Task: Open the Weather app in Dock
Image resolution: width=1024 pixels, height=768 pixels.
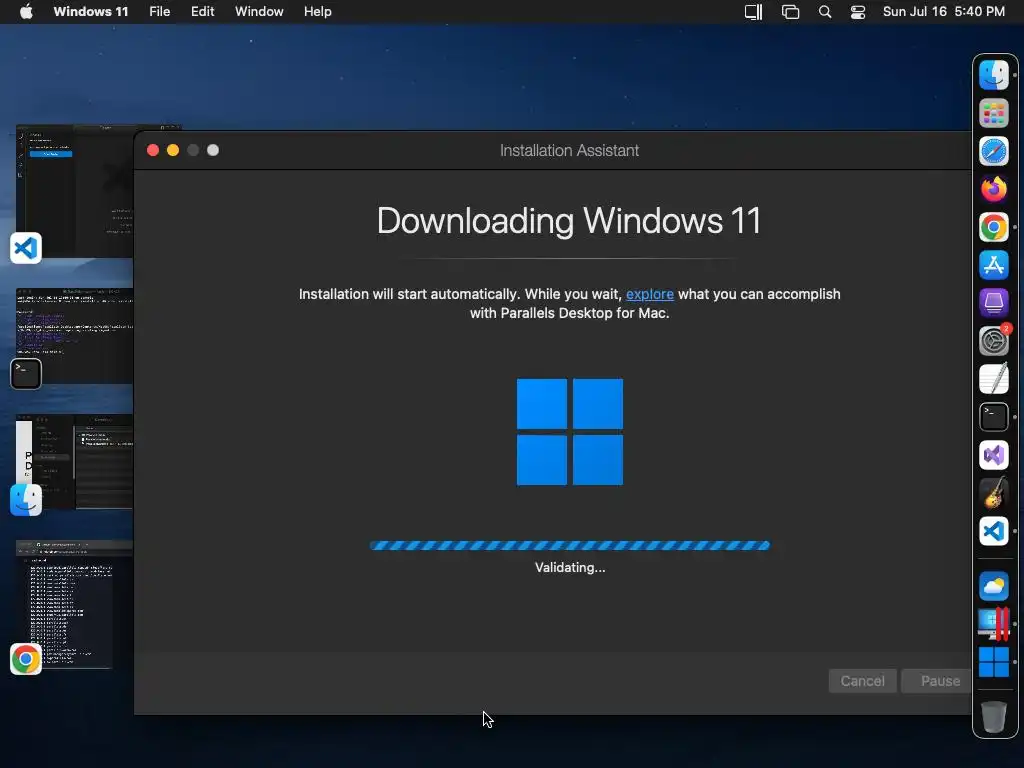Action: click(x=993, y=586)
